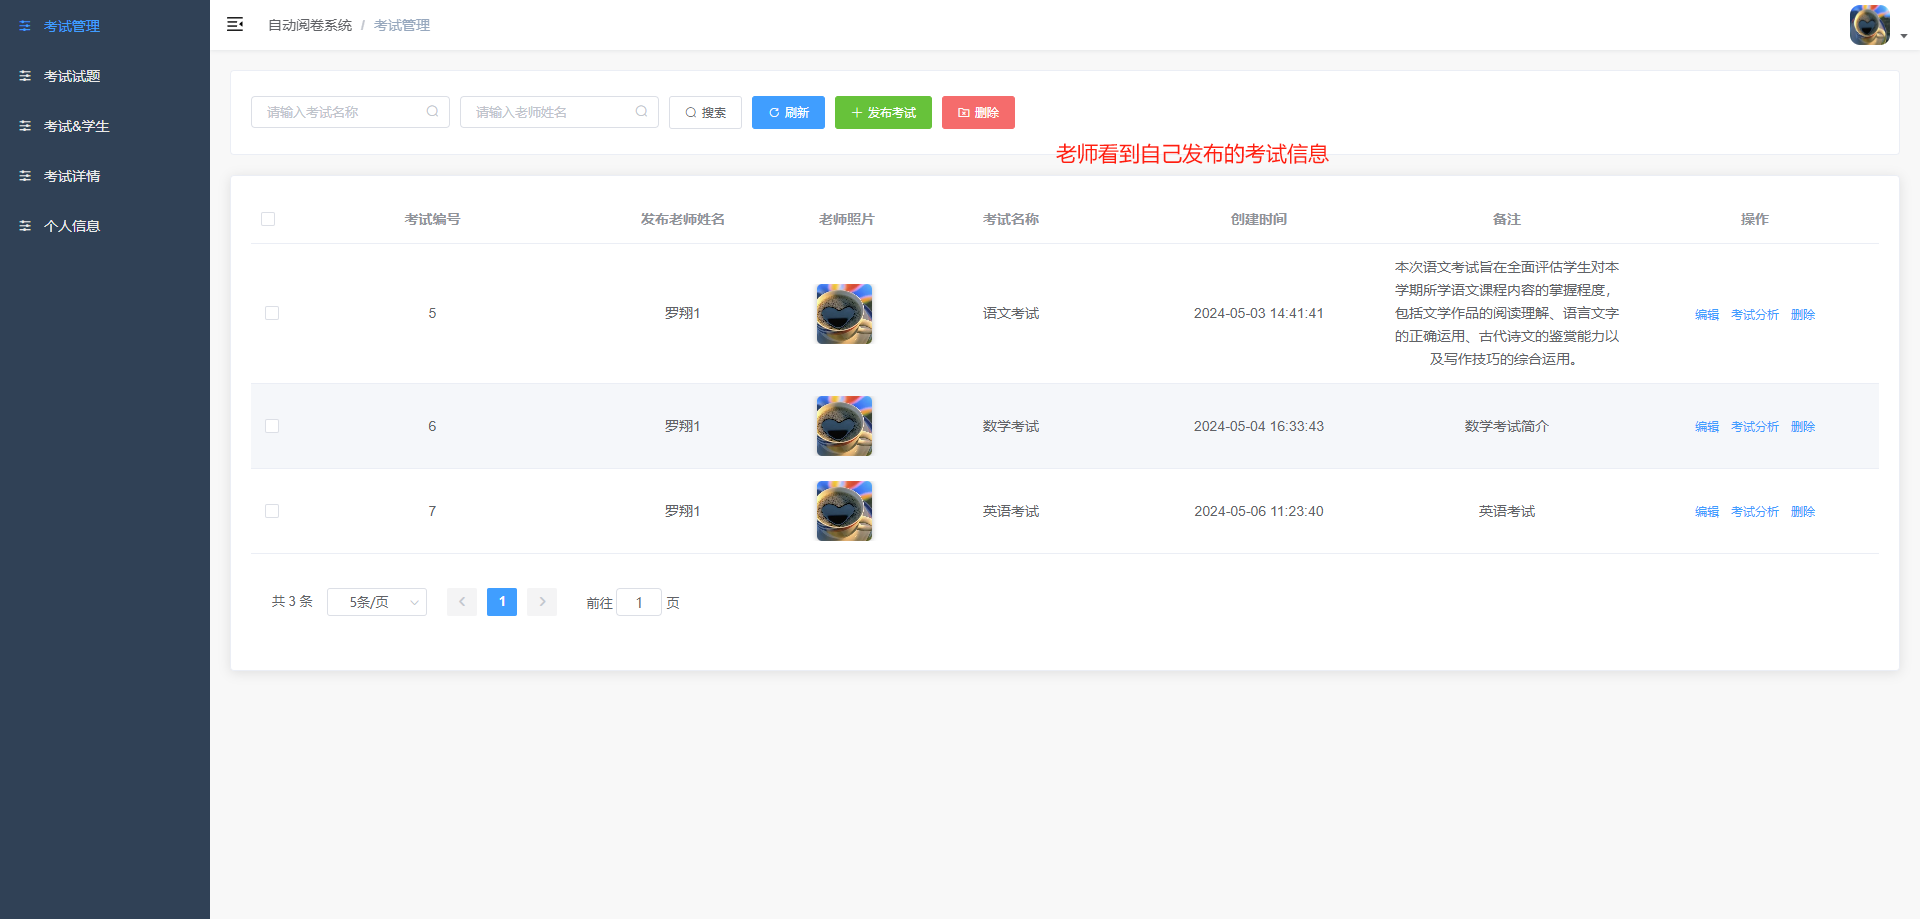Click the 搜索 search button
This screenshot has width=1920, height=919.
pos(705,112)
